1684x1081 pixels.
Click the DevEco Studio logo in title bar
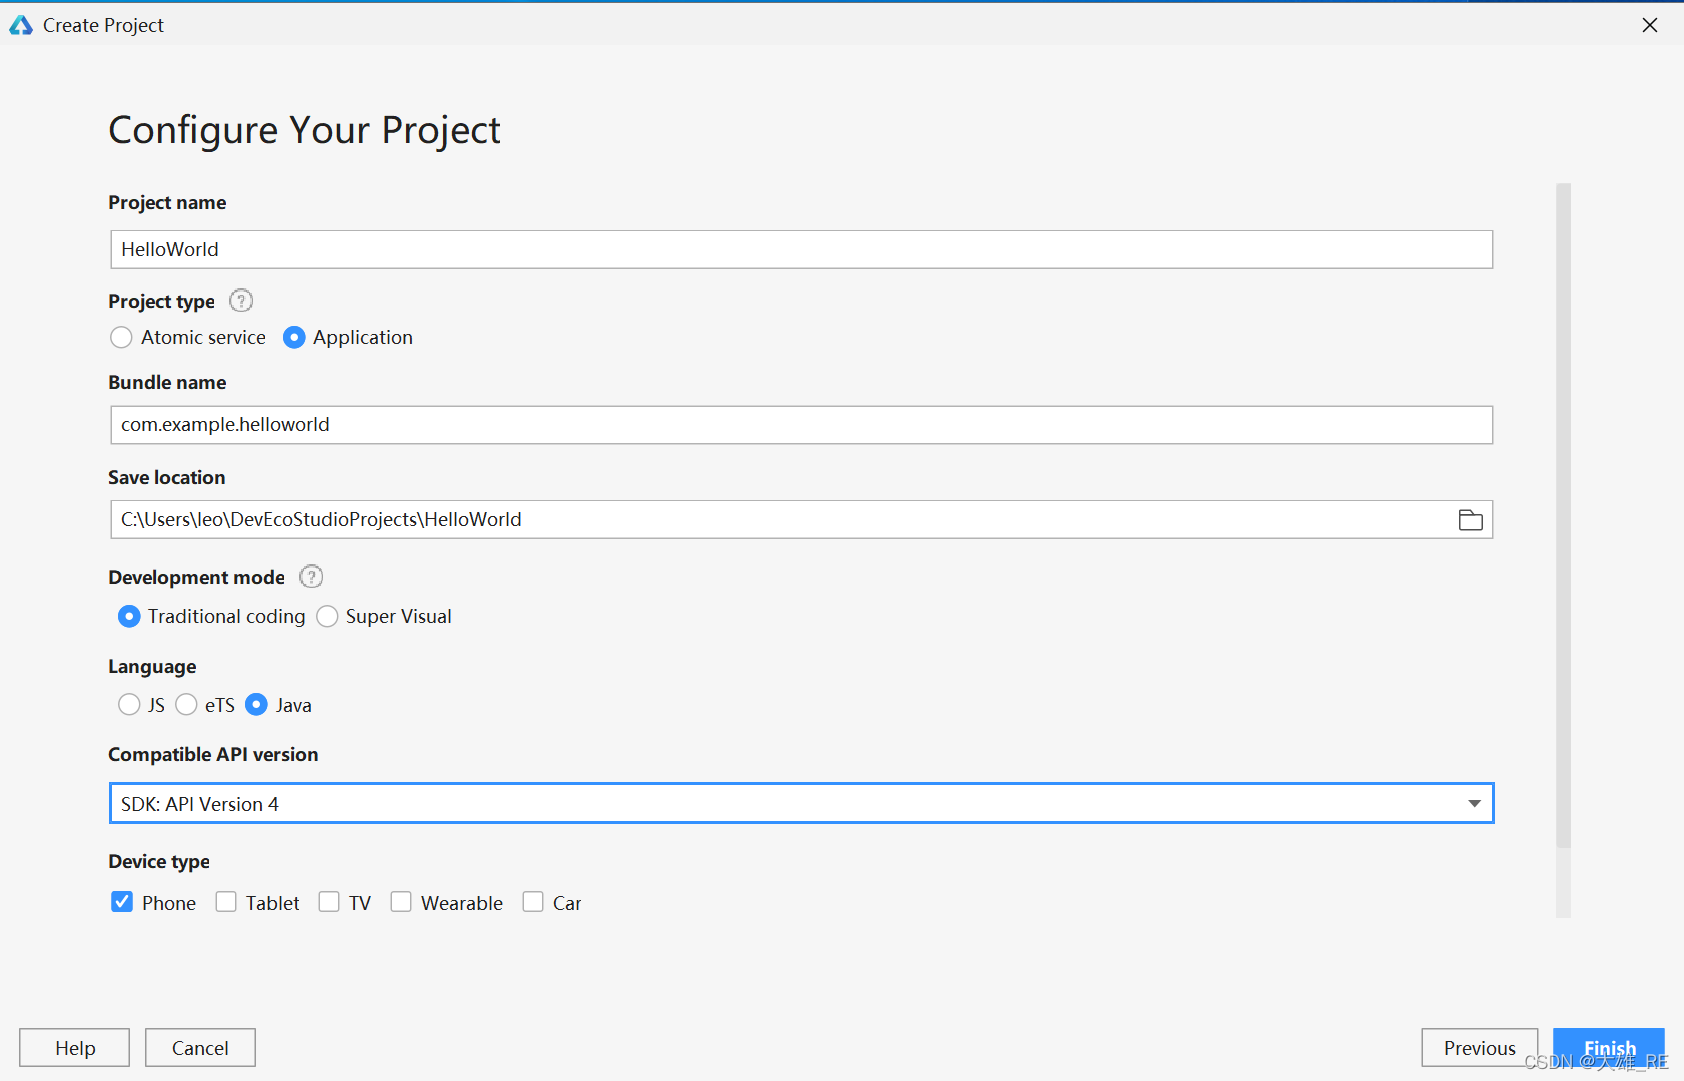point(21,25)
